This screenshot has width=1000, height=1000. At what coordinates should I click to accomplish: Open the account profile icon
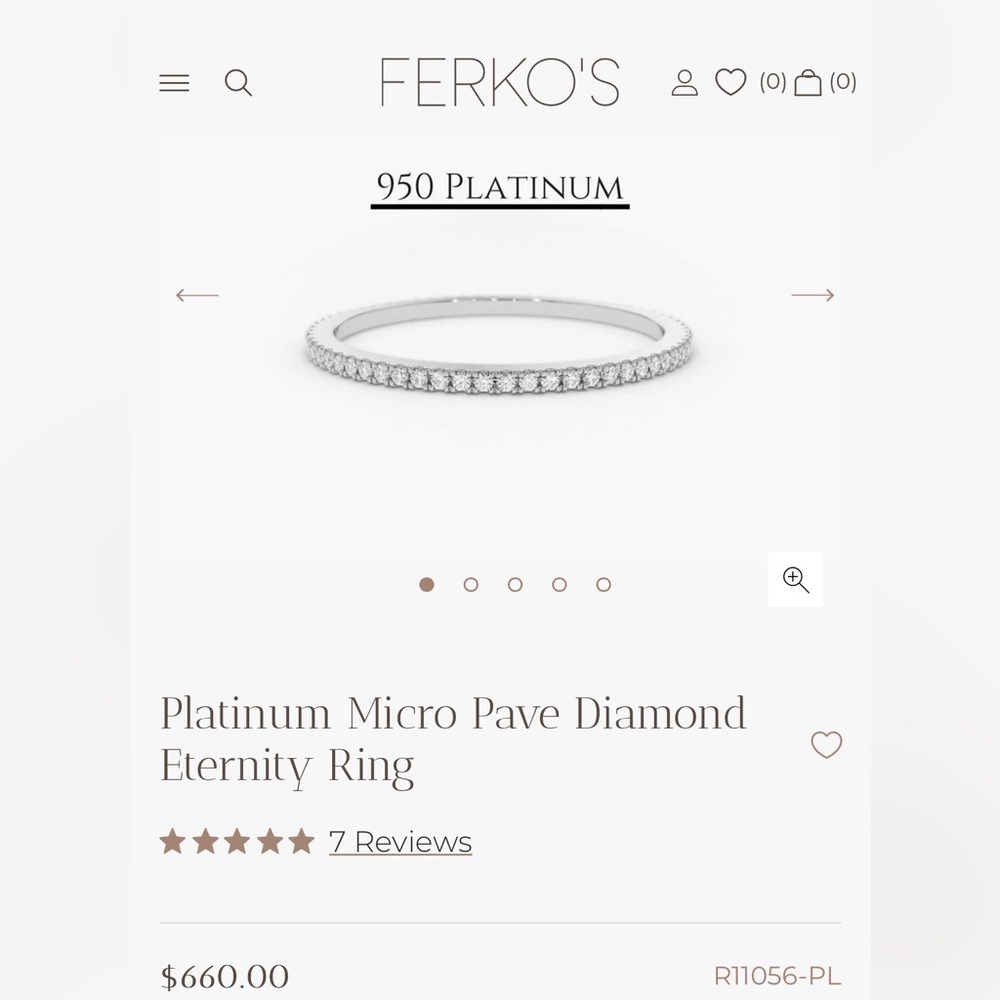(684, 84)
